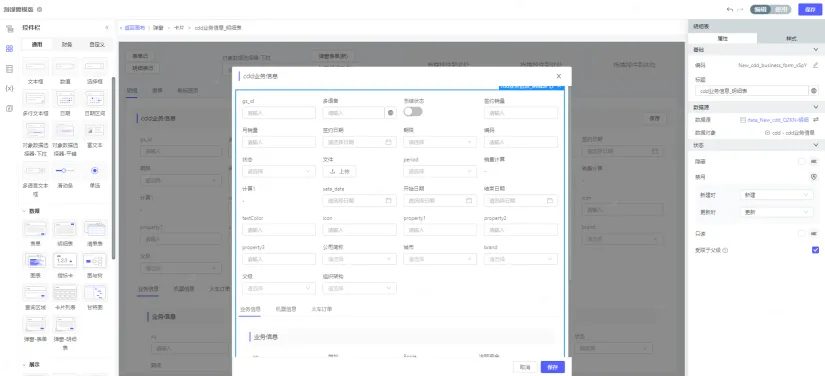Click the globe icon beside the 标题 field
825x376 pixels.
tap(814, 90)
